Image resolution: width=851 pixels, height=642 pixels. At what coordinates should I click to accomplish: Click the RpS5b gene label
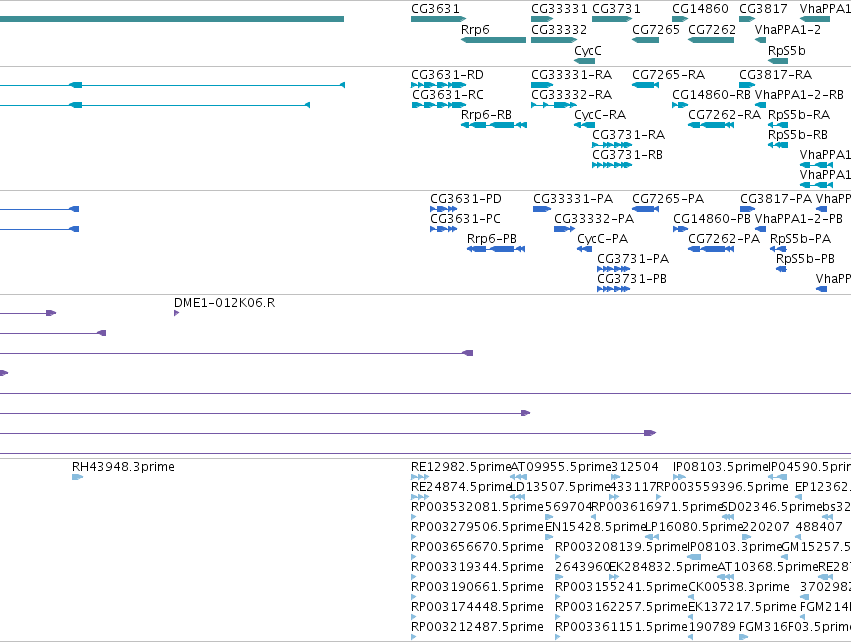(786, 50)
